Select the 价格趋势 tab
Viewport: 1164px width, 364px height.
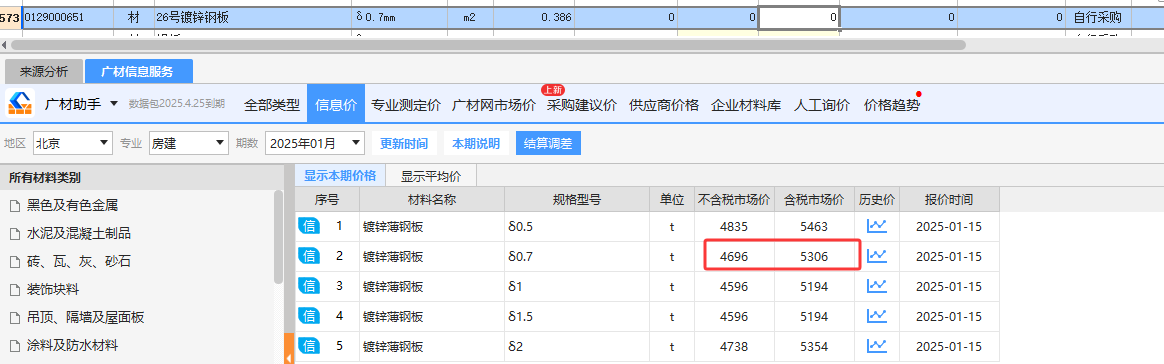coord(892,105)
